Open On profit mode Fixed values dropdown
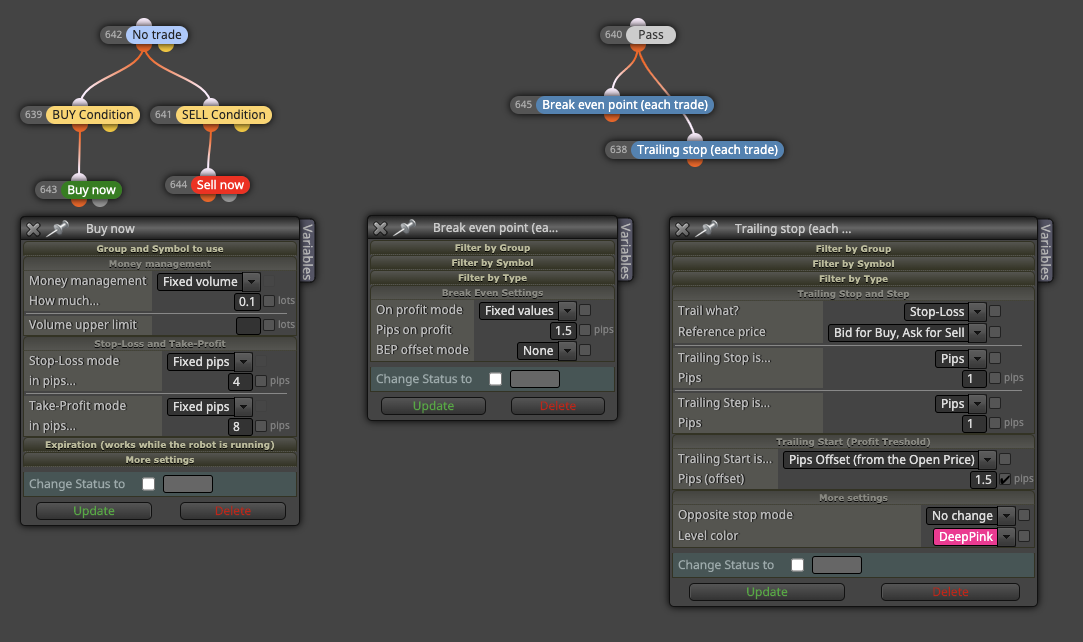This screenshot has width=1083, height=642. [x=528, y=311]
